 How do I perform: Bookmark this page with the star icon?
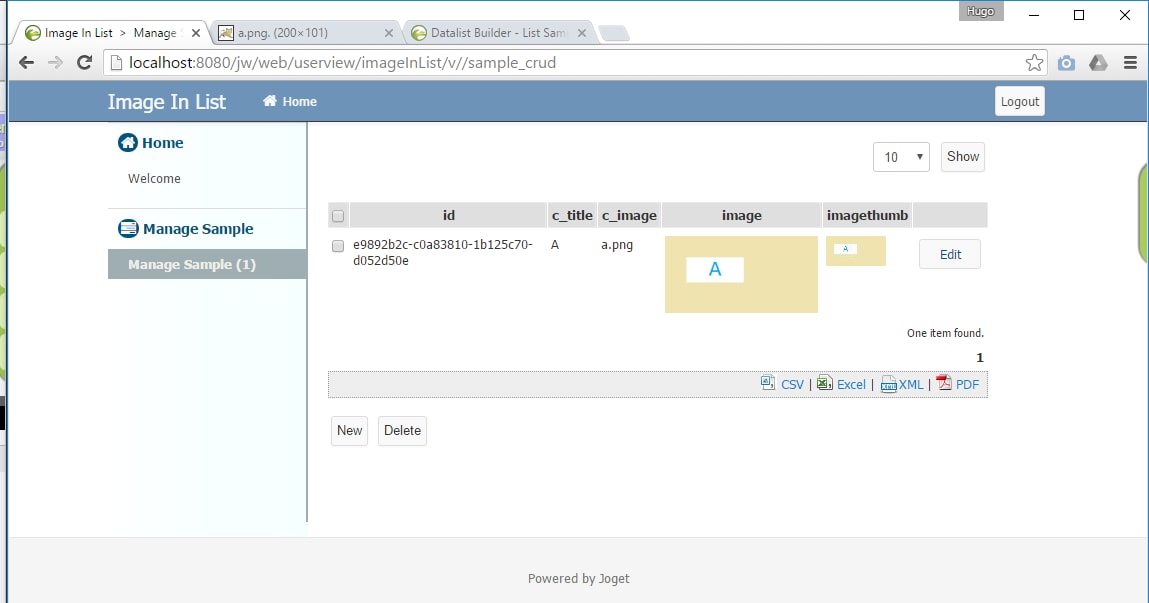1034,62
